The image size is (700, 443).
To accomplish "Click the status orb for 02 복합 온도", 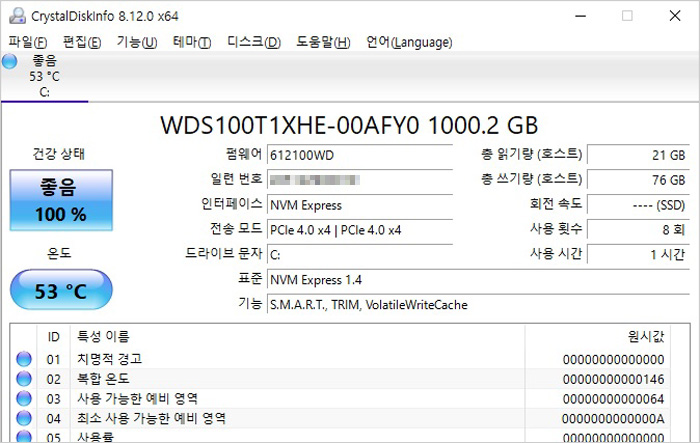I will click(24, 379).
